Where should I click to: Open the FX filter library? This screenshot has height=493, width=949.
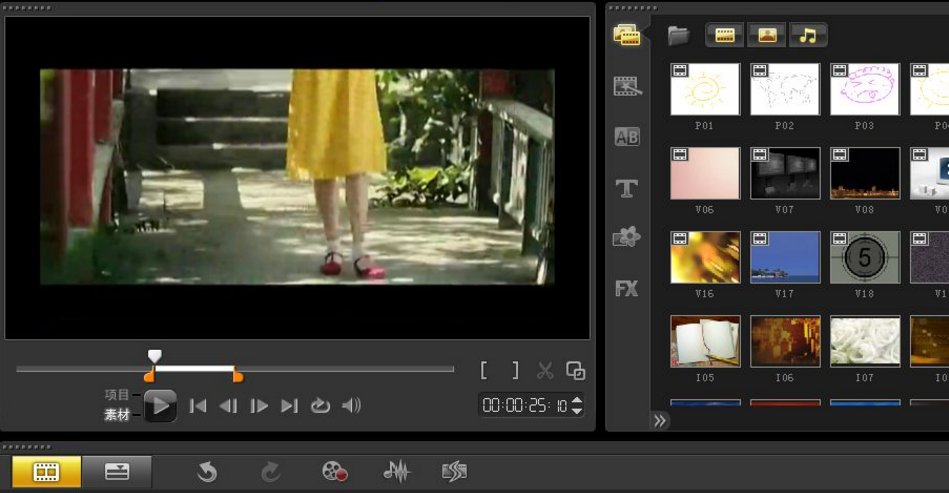627,289
